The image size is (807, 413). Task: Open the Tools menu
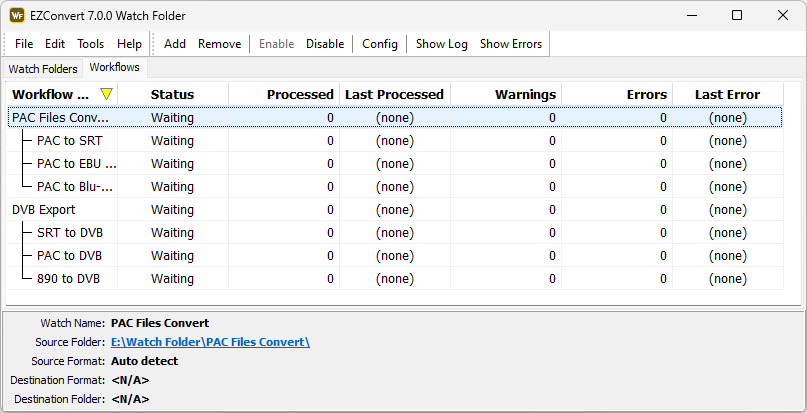[x=90, y=44]
